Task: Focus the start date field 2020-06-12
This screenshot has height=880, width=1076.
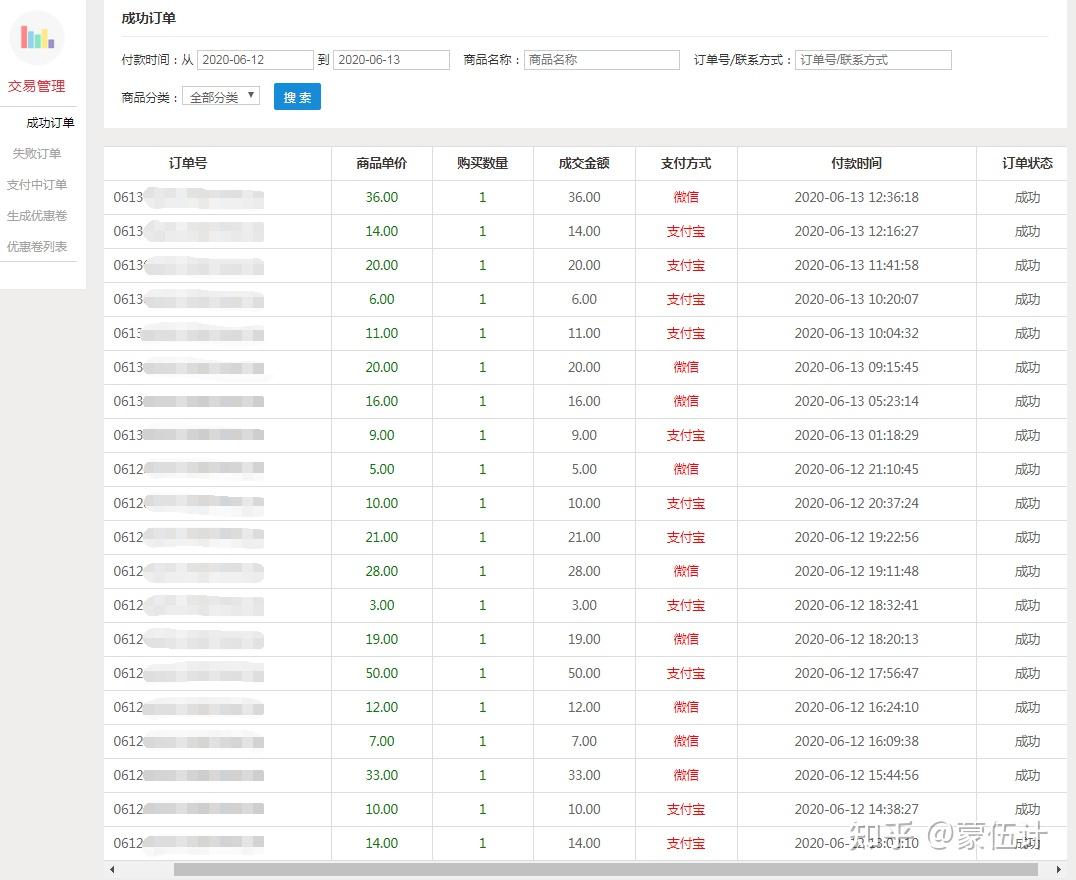Action: click(255, 60)
